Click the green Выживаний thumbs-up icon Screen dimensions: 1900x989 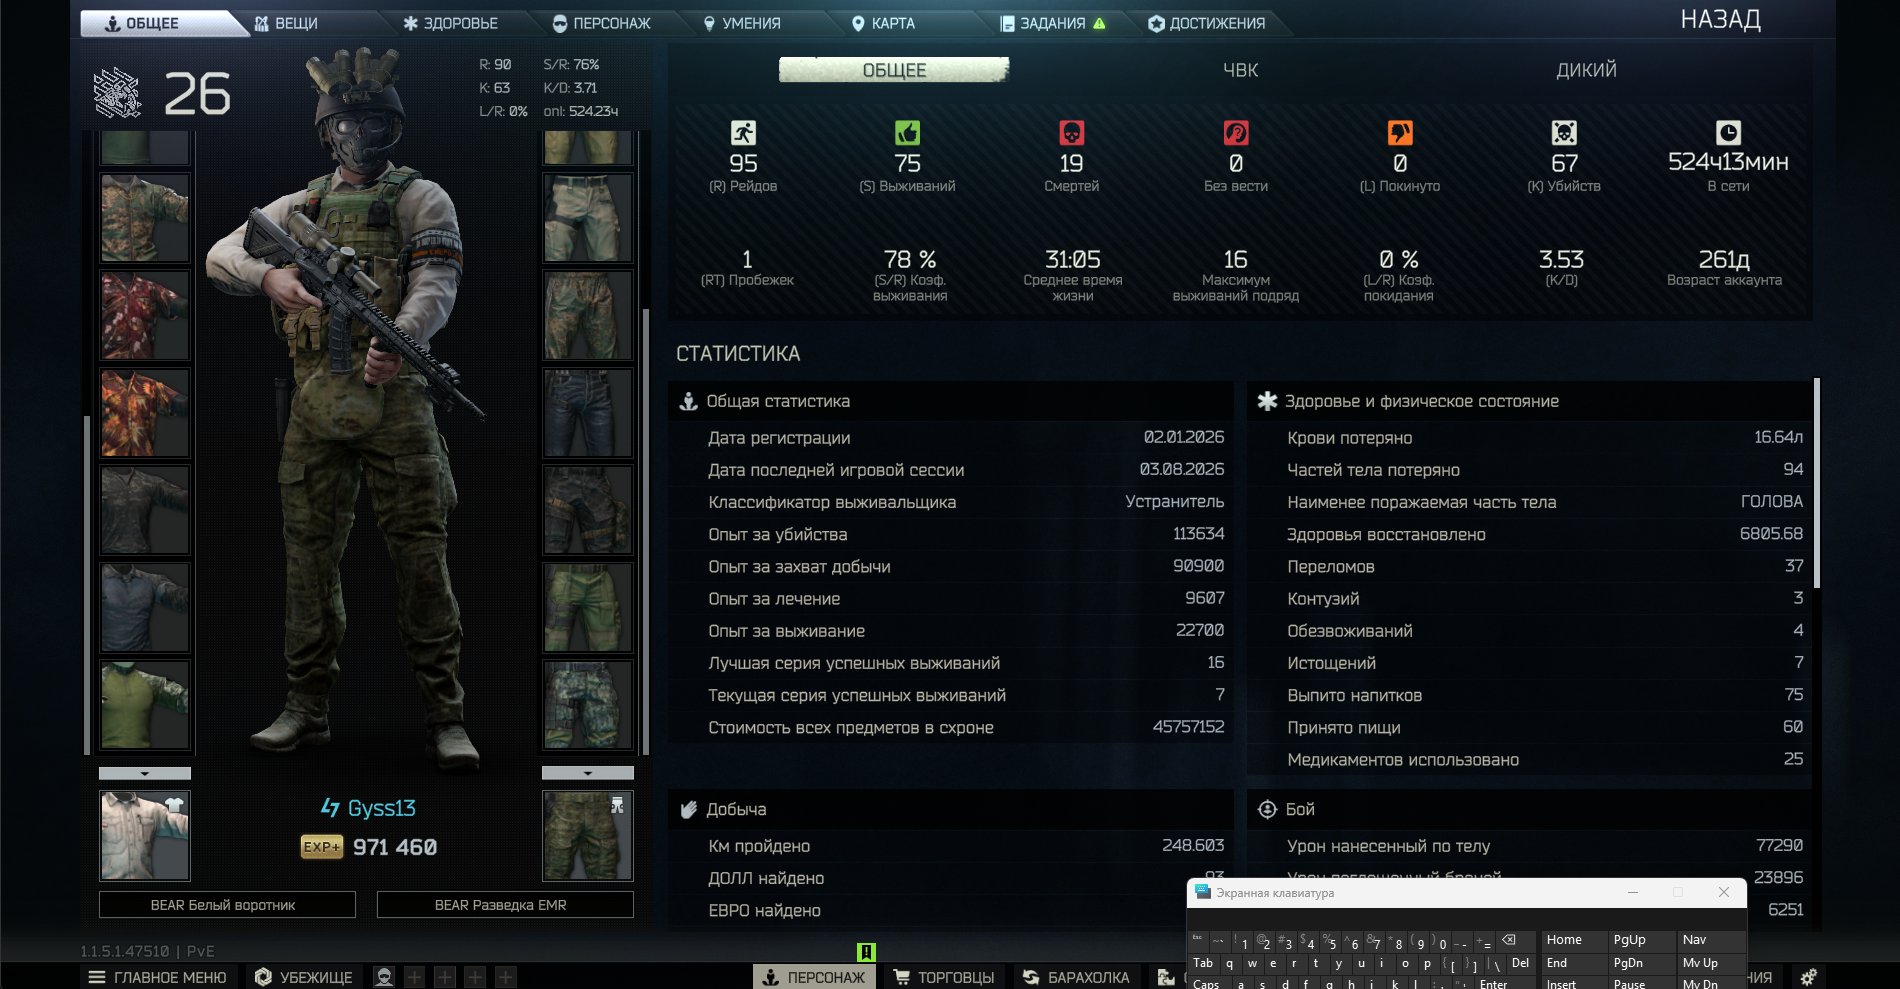(x=907, y=132)
